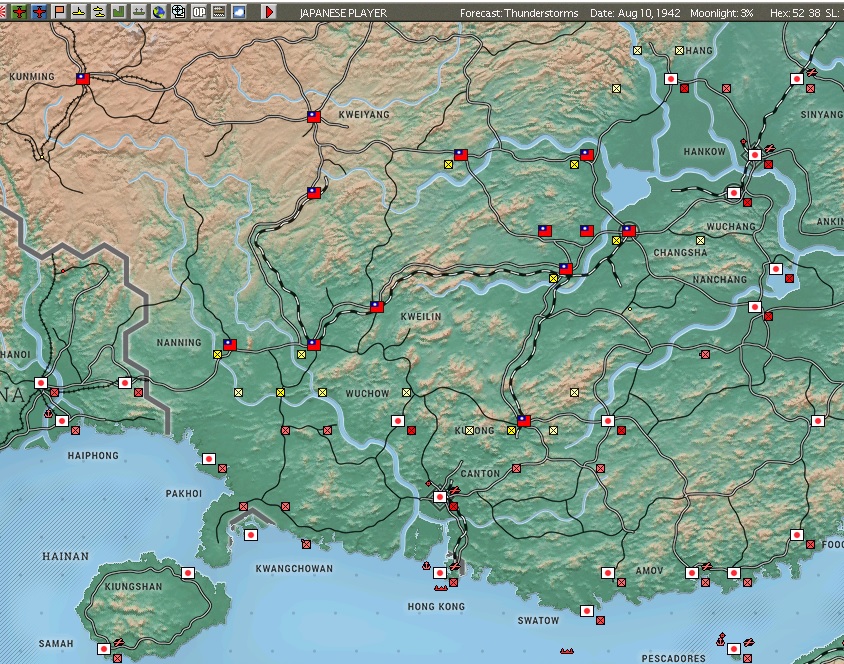The image size is (844, 664).
Task: Select the Japanese flag base at Samah
Action: tap(104, 649)
